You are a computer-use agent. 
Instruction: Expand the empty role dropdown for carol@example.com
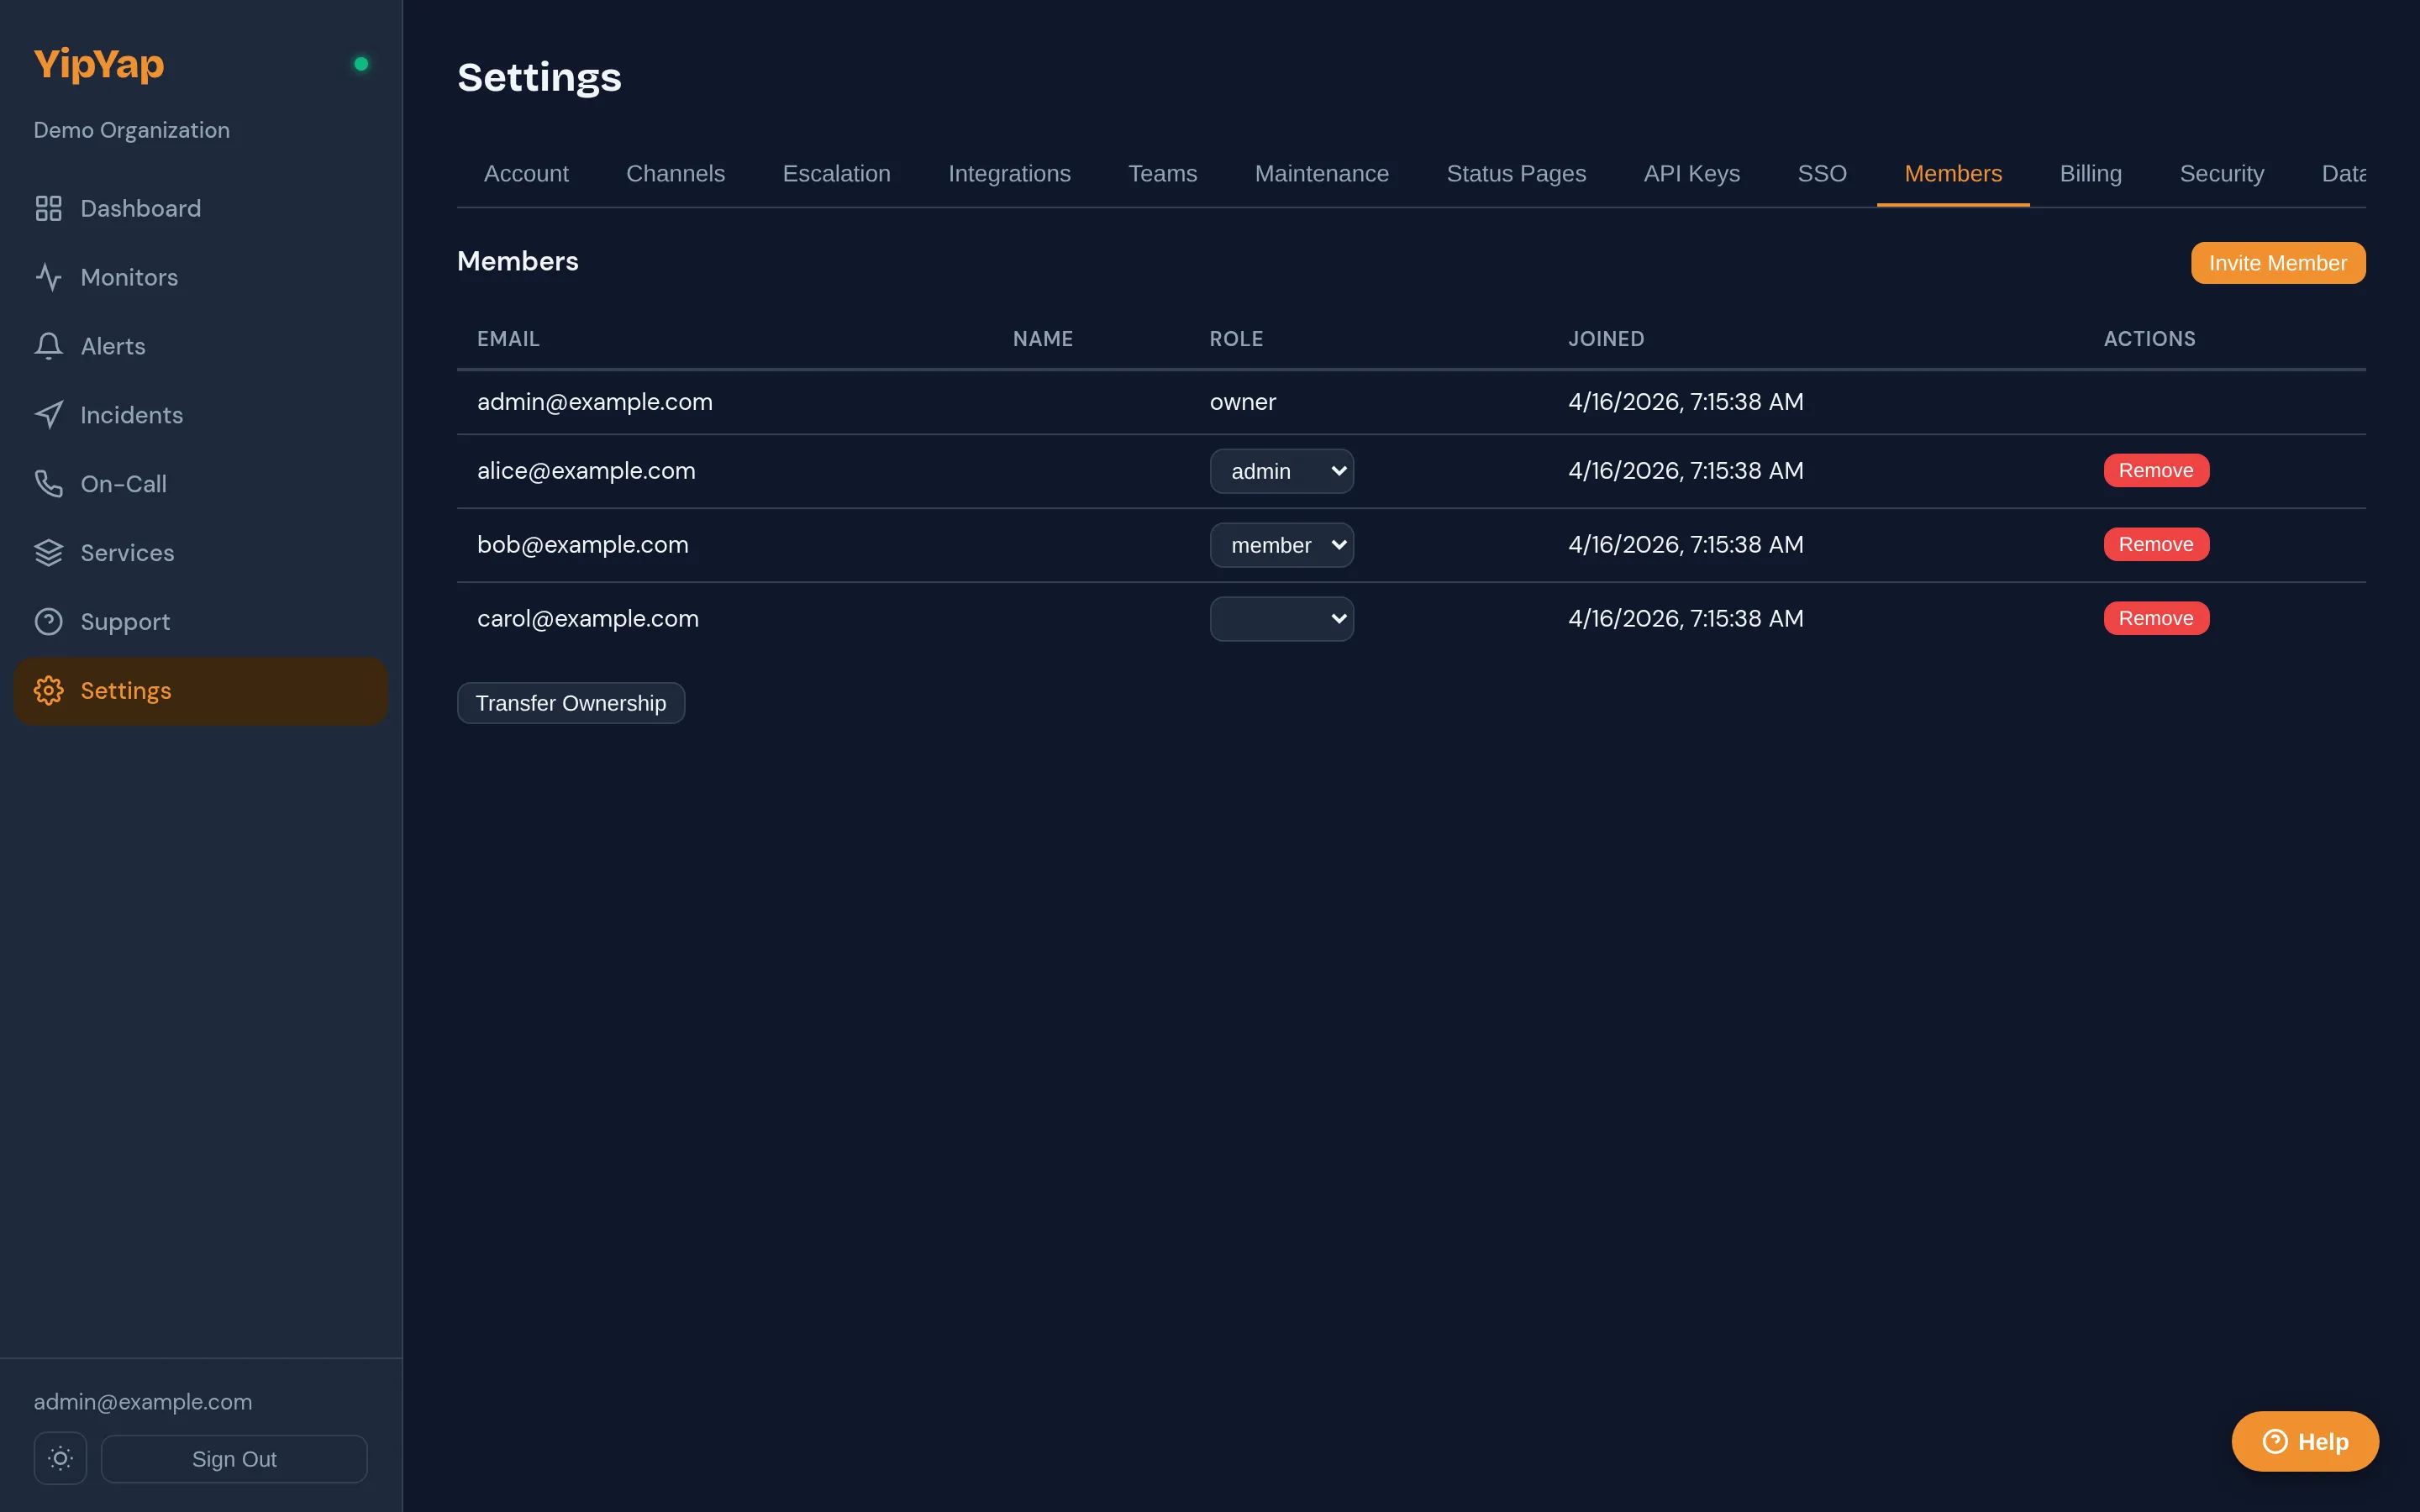click(x=1282, y=618)
